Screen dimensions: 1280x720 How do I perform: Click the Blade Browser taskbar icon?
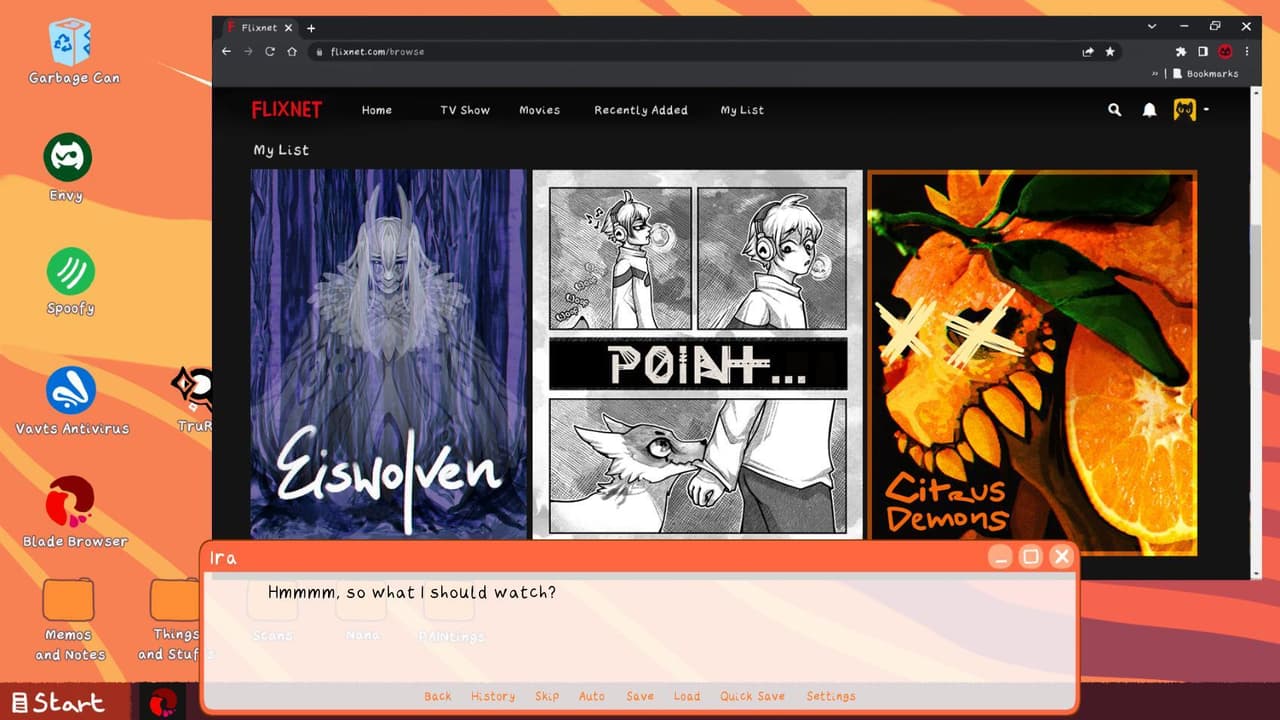click(x=162, y=703)
